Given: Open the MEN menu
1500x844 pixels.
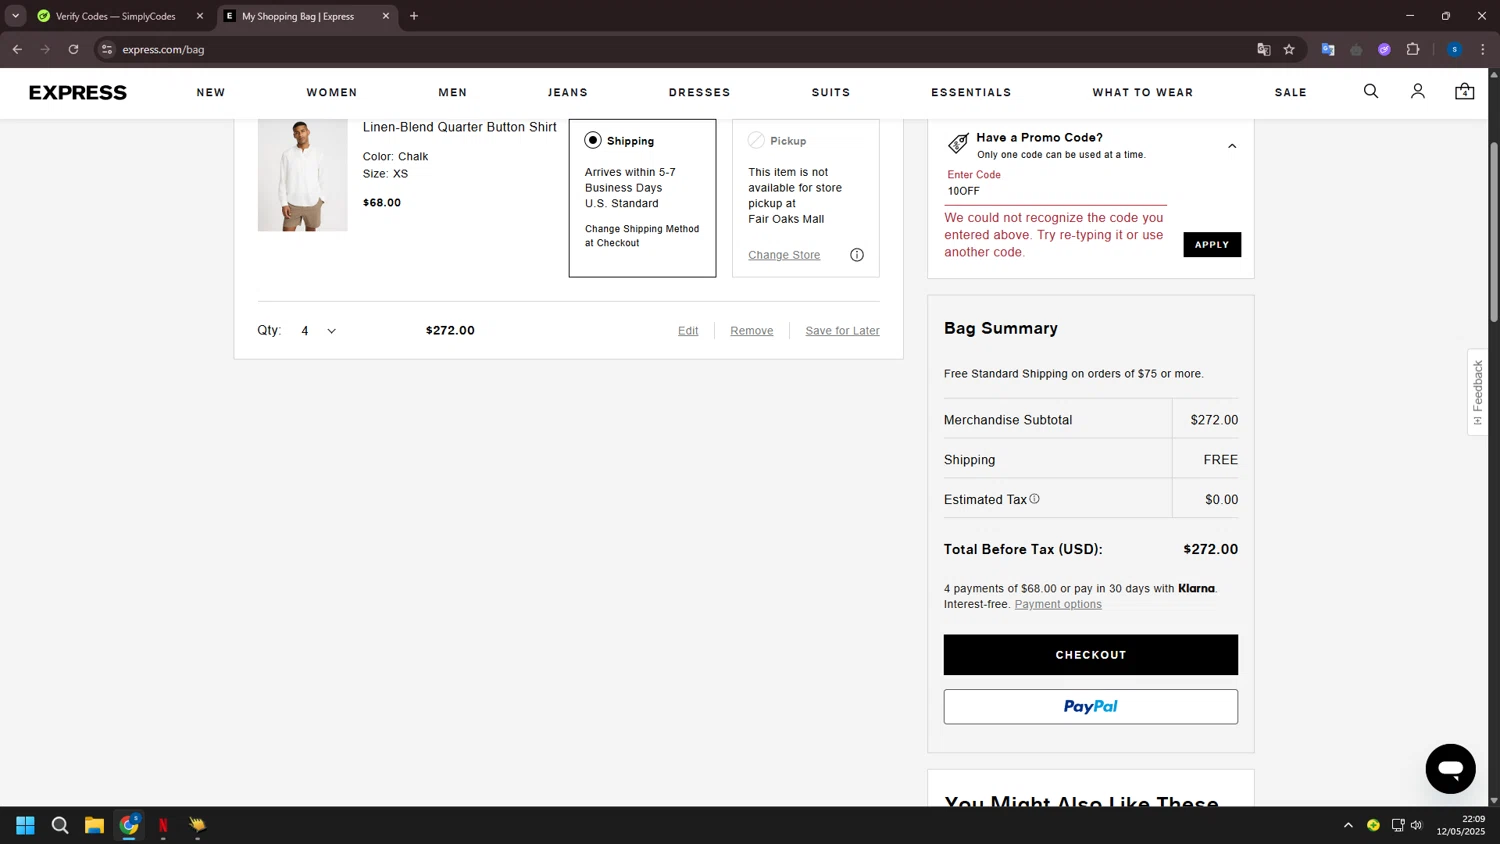Looking at the screenshot, I should 453,92.
